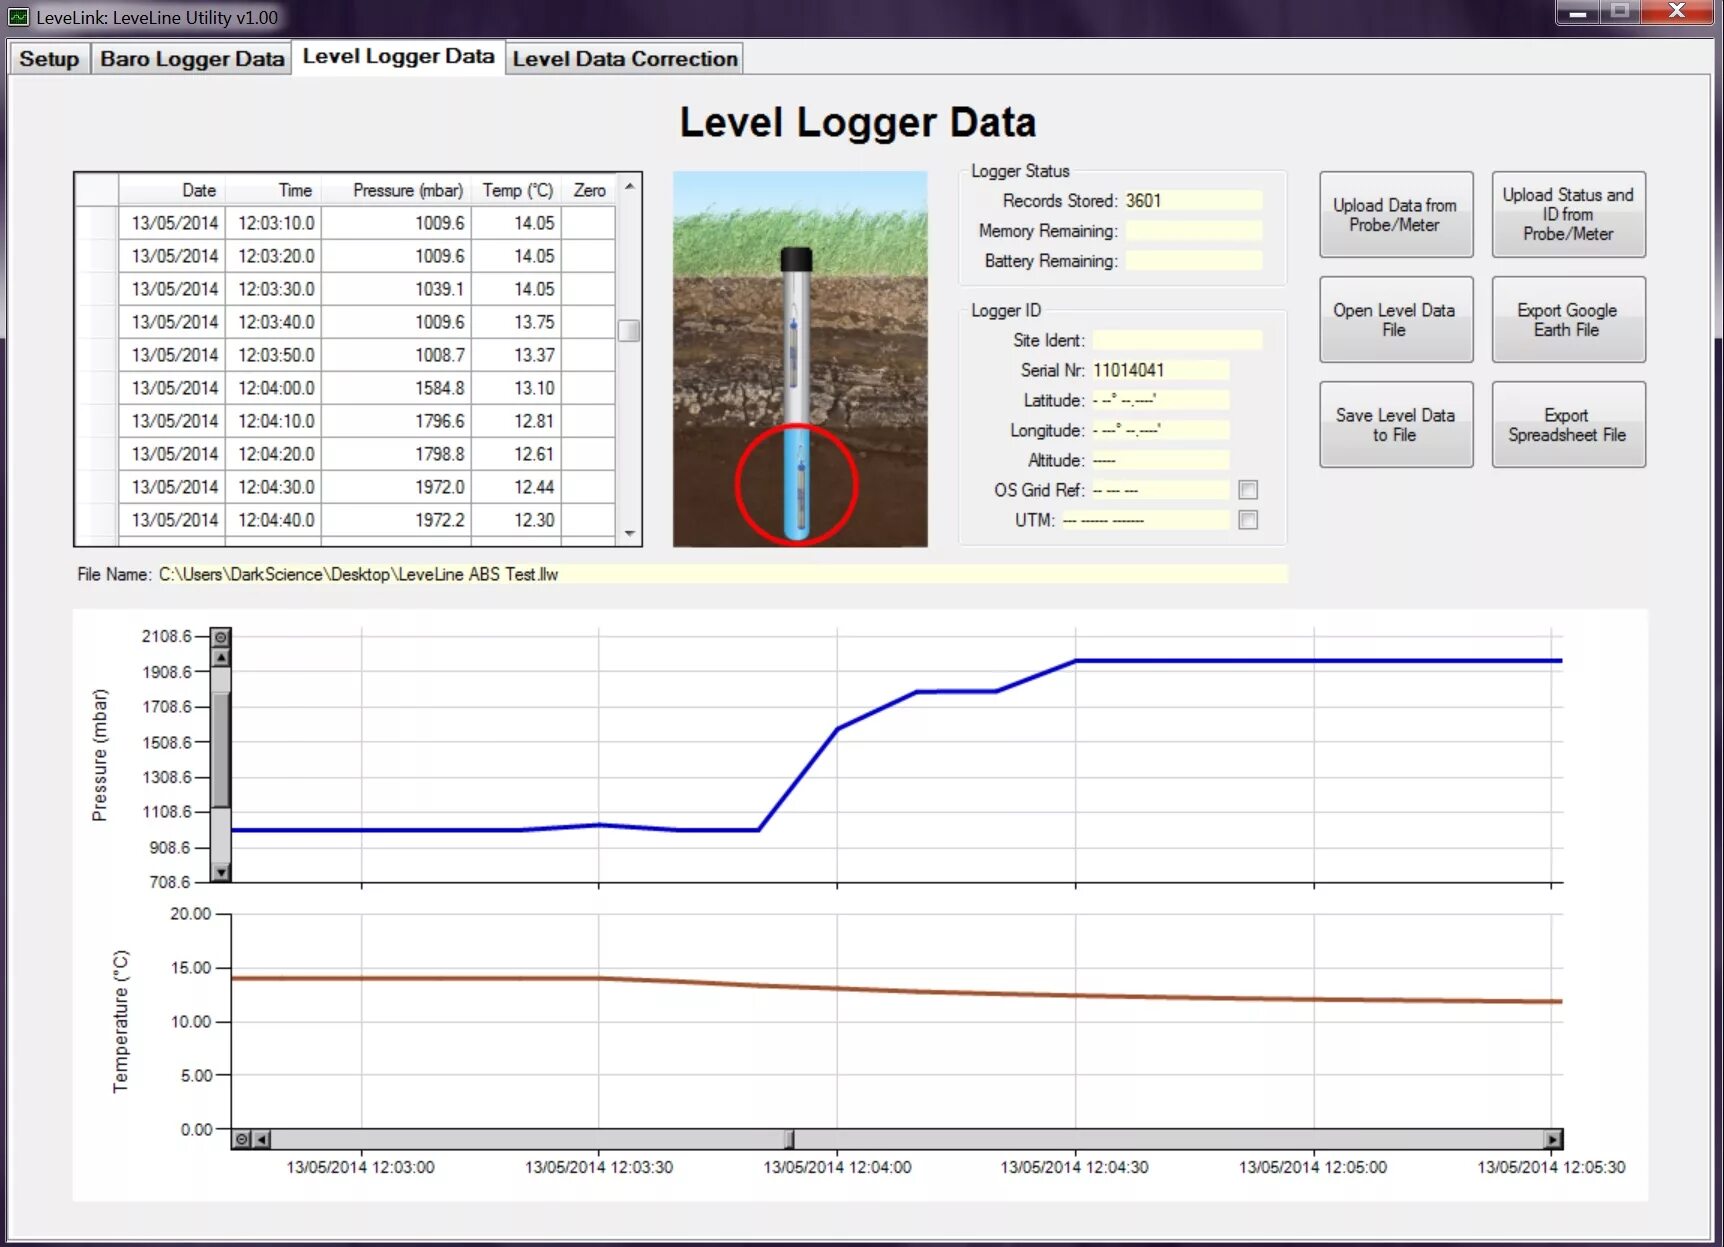1724x1247 pixels.
Task: Click the timeline scrollbar left arrow
Action: [260, 1138]
